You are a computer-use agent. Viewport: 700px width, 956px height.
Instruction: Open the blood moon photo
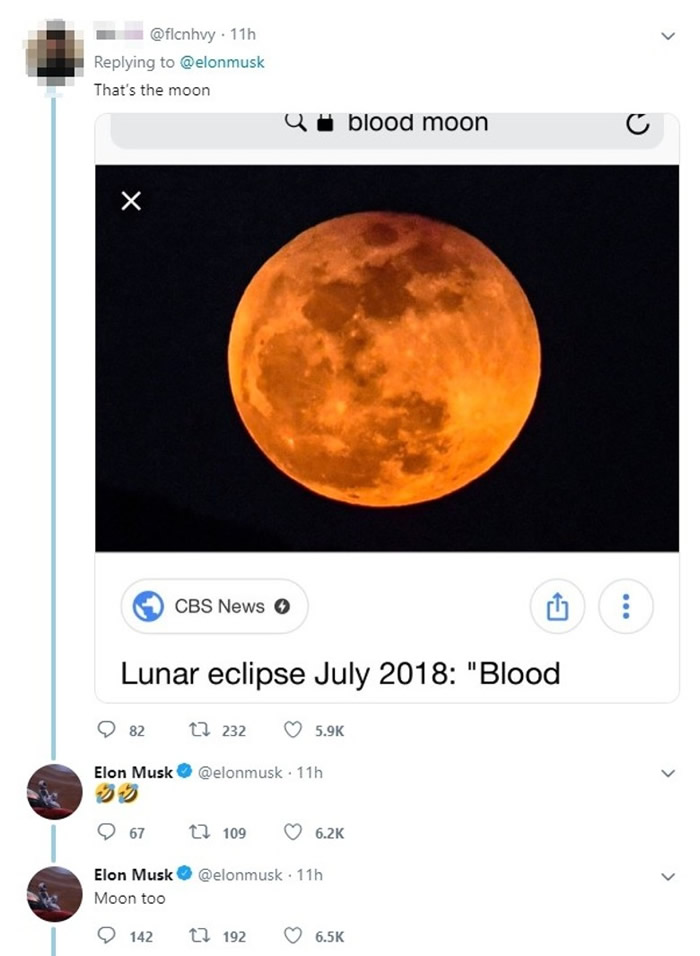coord(385,358)
